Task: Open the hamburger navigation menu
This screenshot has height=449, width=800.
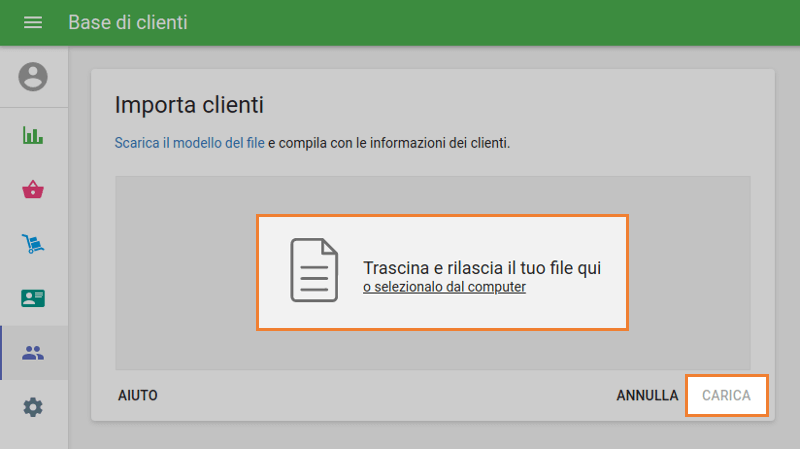Action: [33, 22]
